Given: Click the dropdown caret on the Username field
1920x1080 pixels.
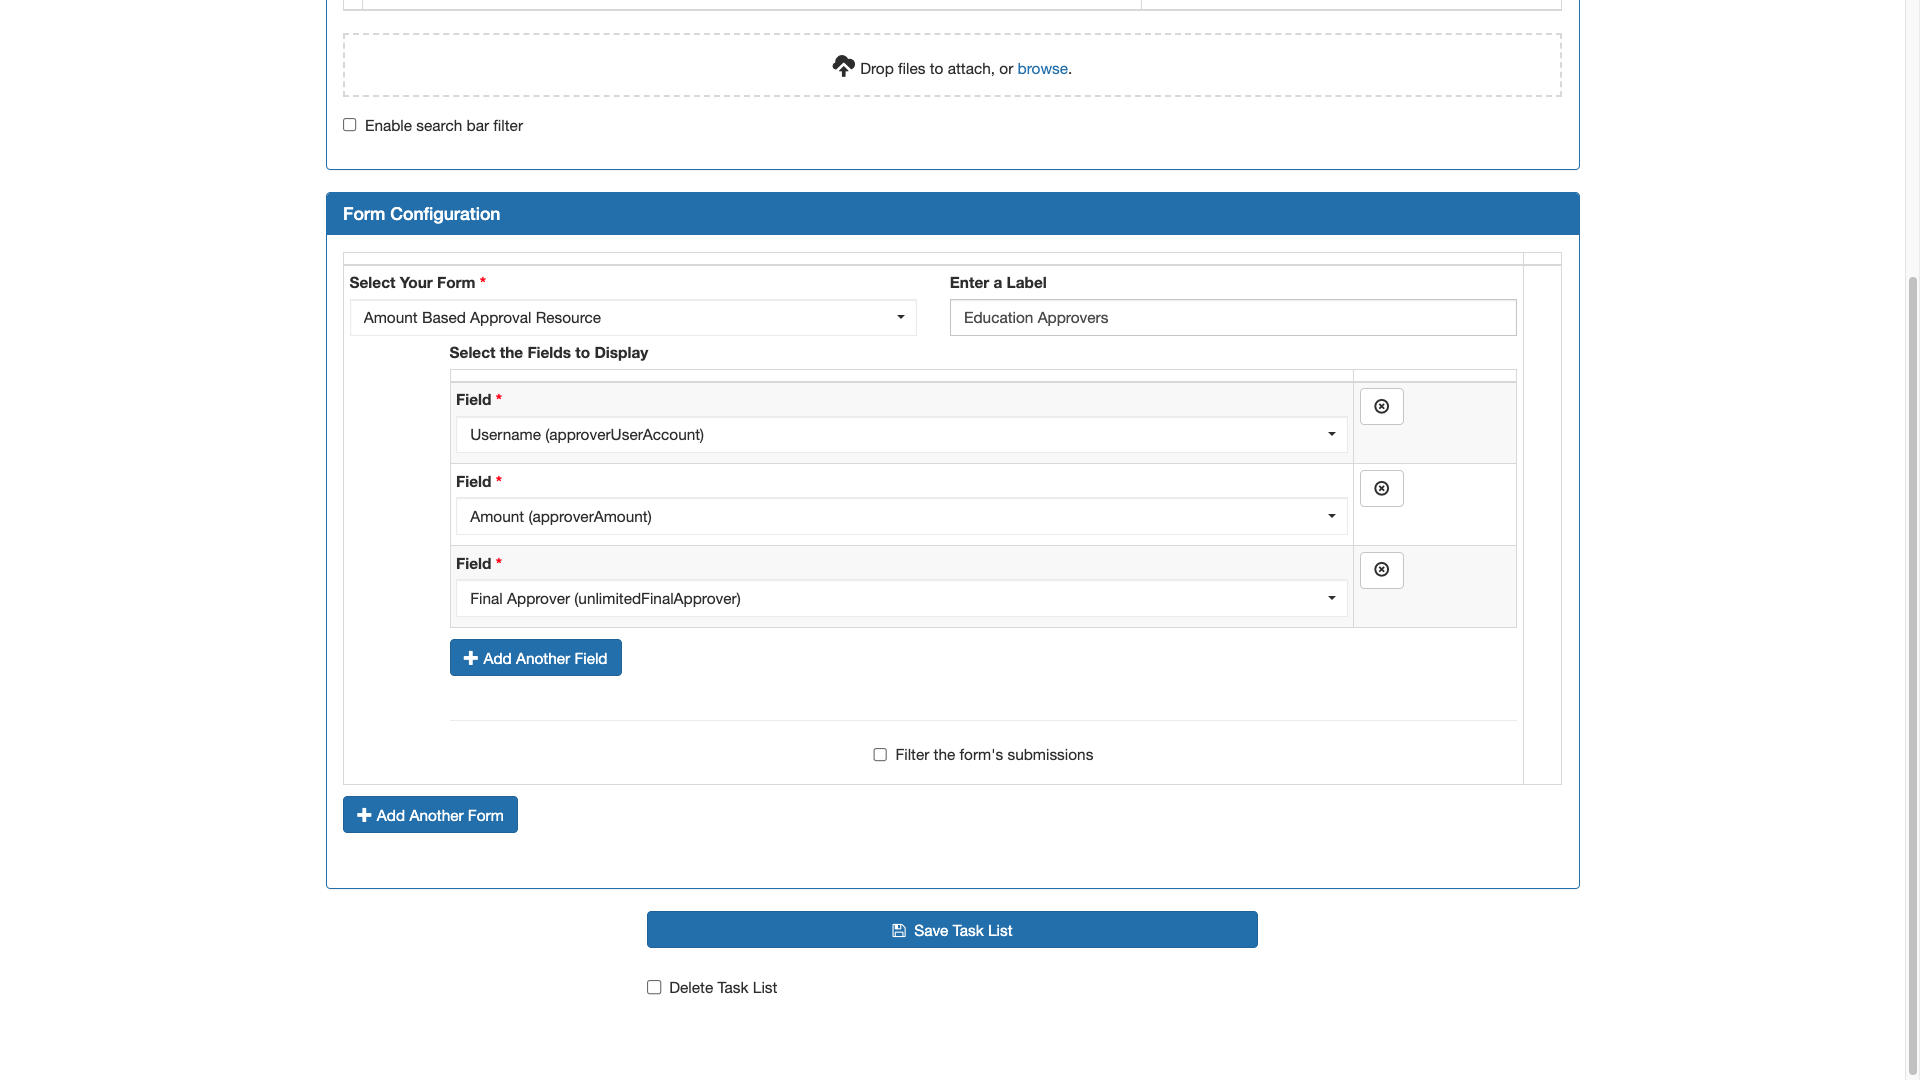Looking at the screenshot, I should point(1331,434).
